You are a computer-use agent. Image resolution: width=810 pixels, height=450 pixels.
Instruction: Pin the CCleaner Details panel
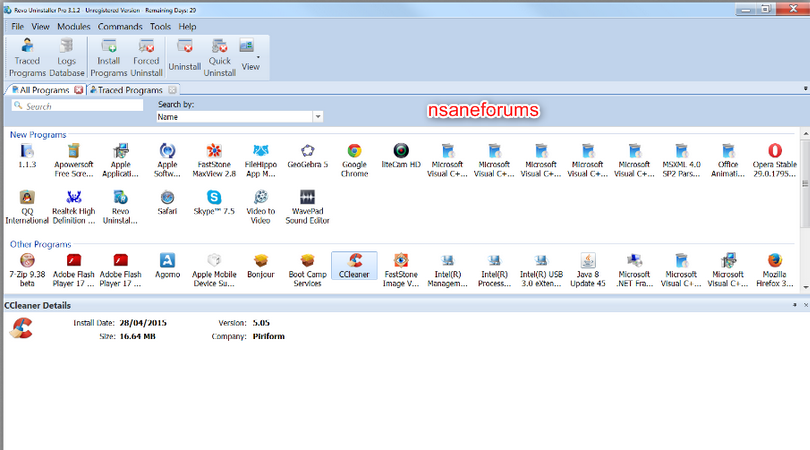[795, 305]
